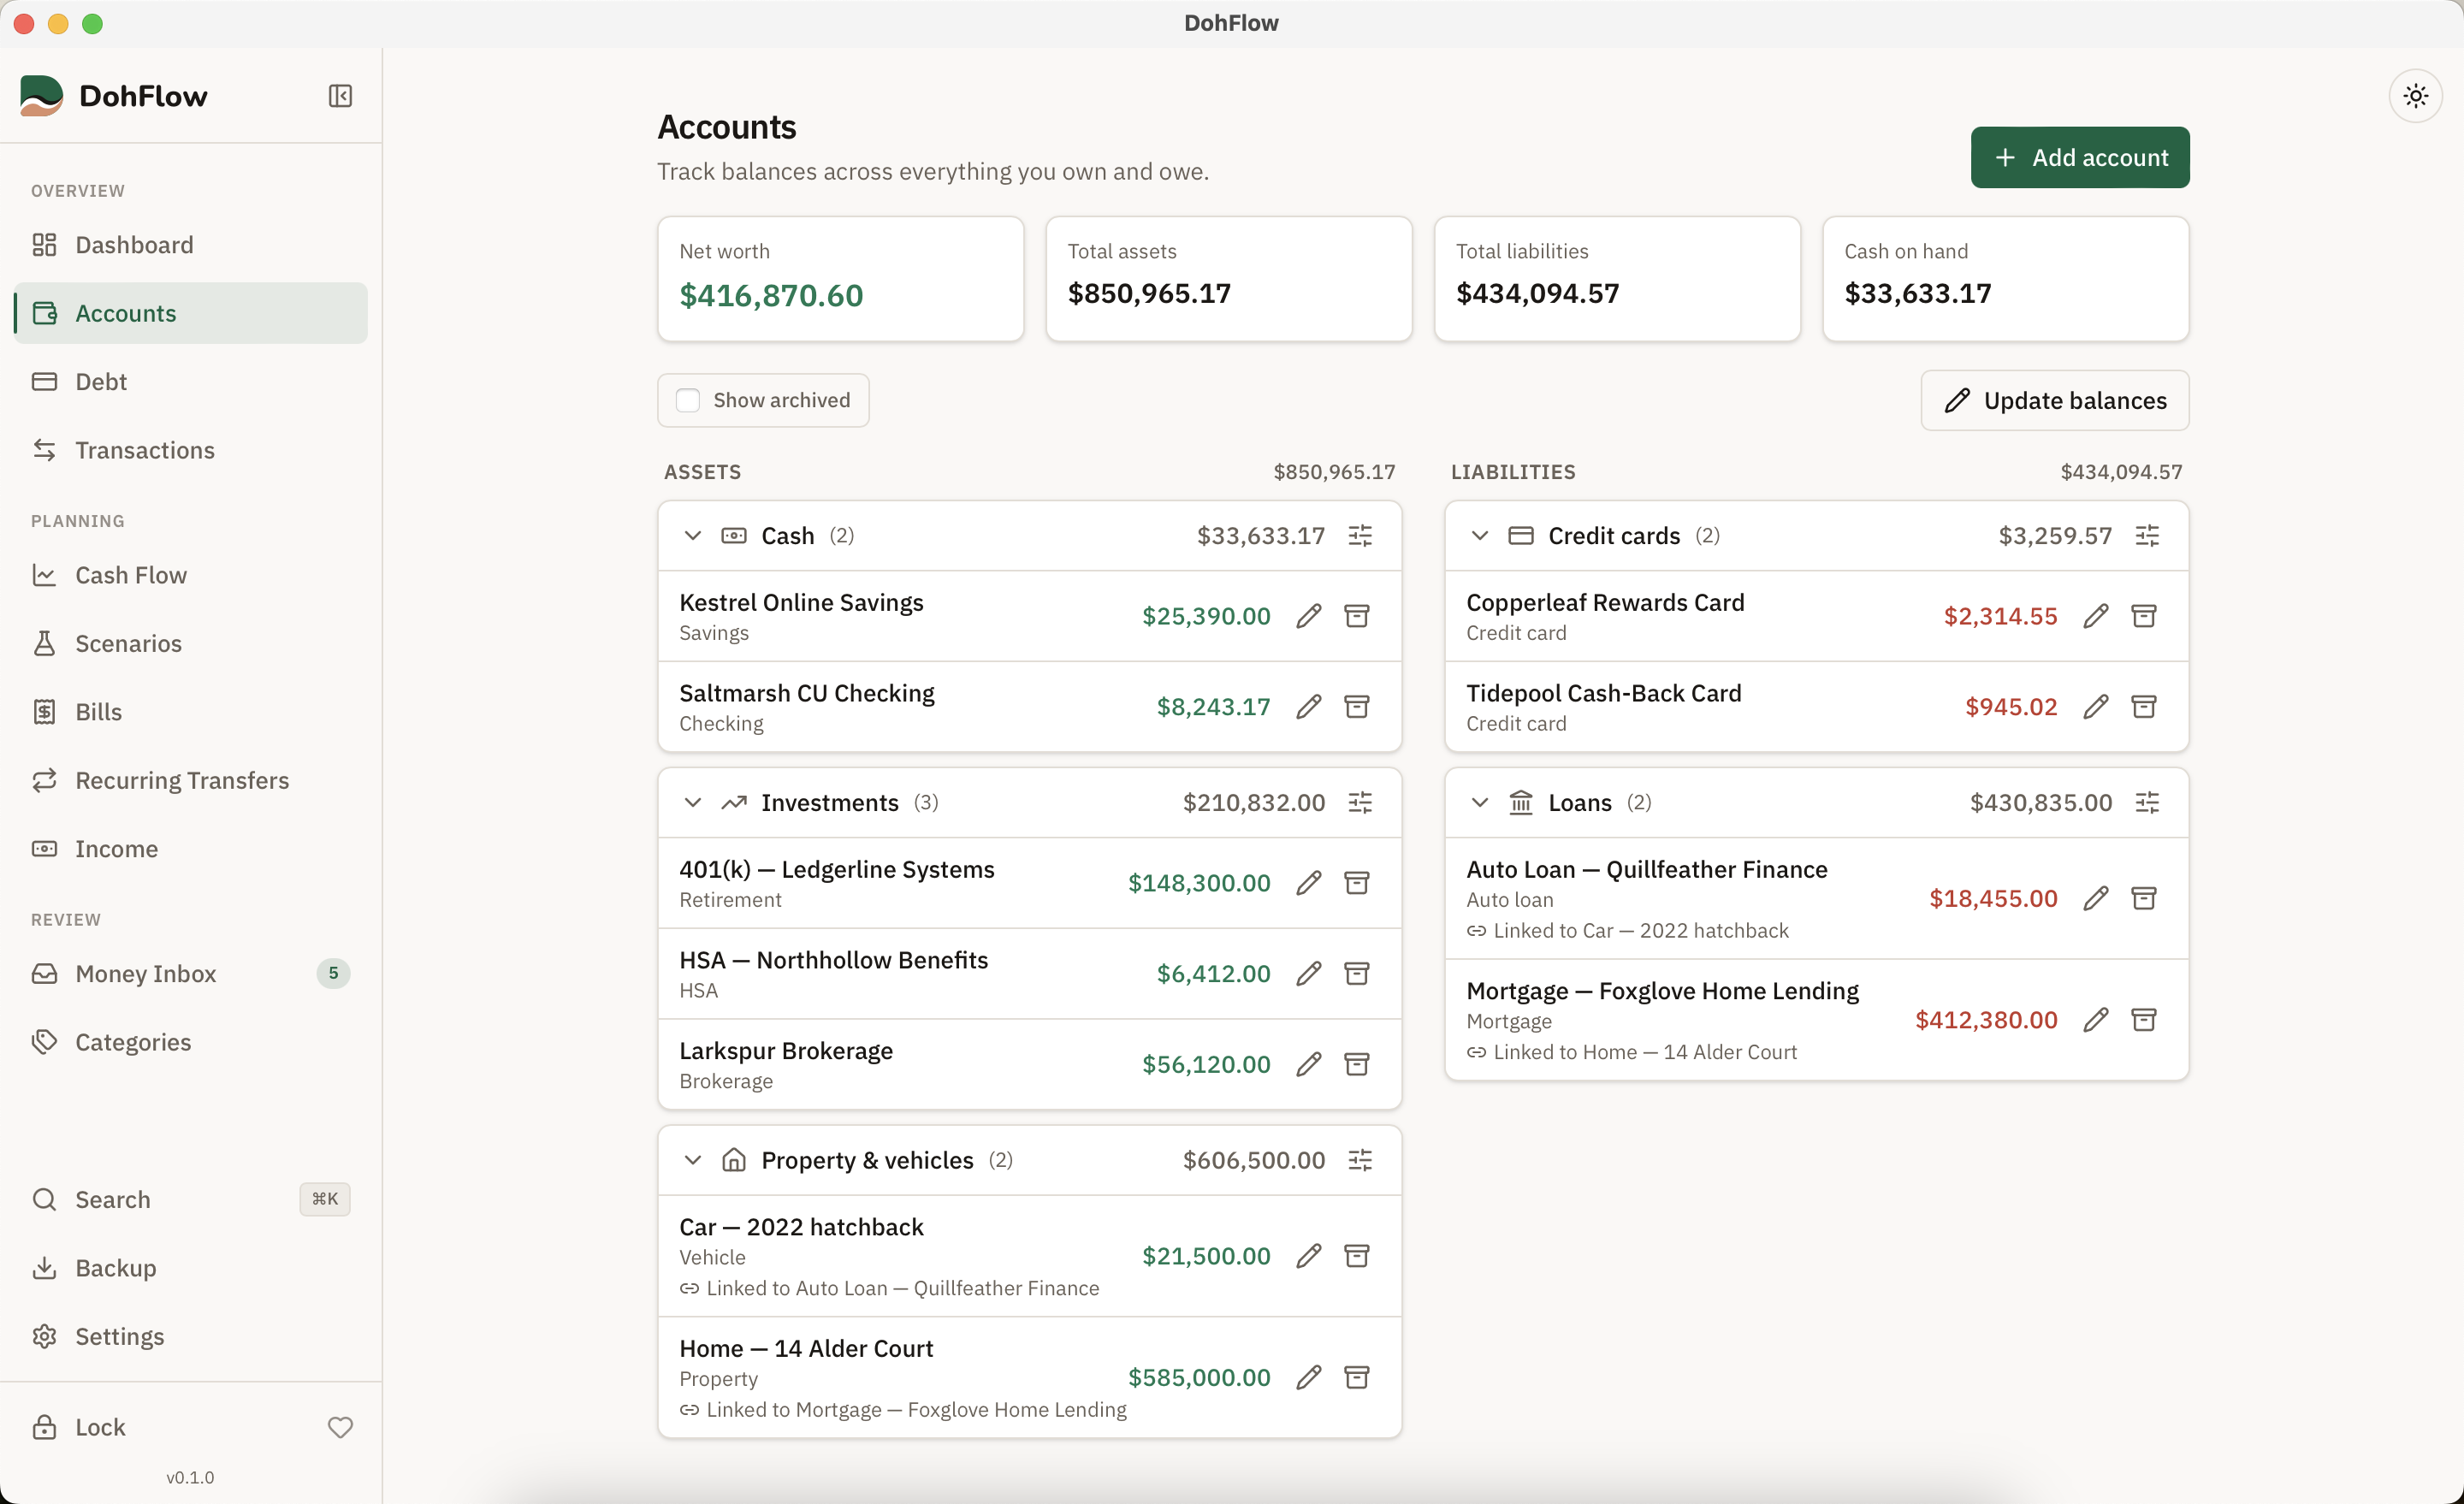
Task: Archive the Car 2022 hatchback asset
Action: point(1357,1256)
